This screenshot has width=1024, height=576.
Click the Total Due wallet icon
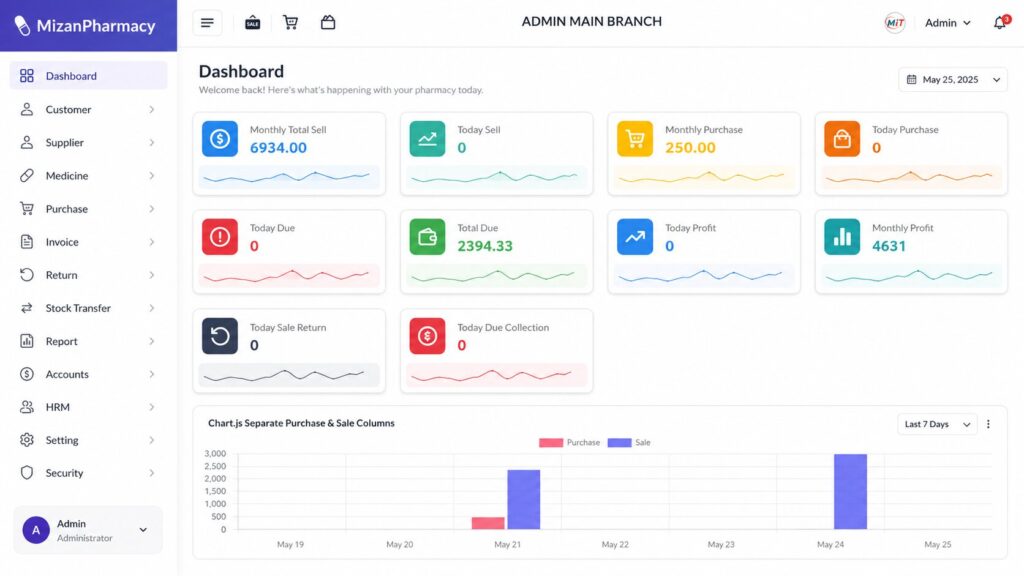427,236
